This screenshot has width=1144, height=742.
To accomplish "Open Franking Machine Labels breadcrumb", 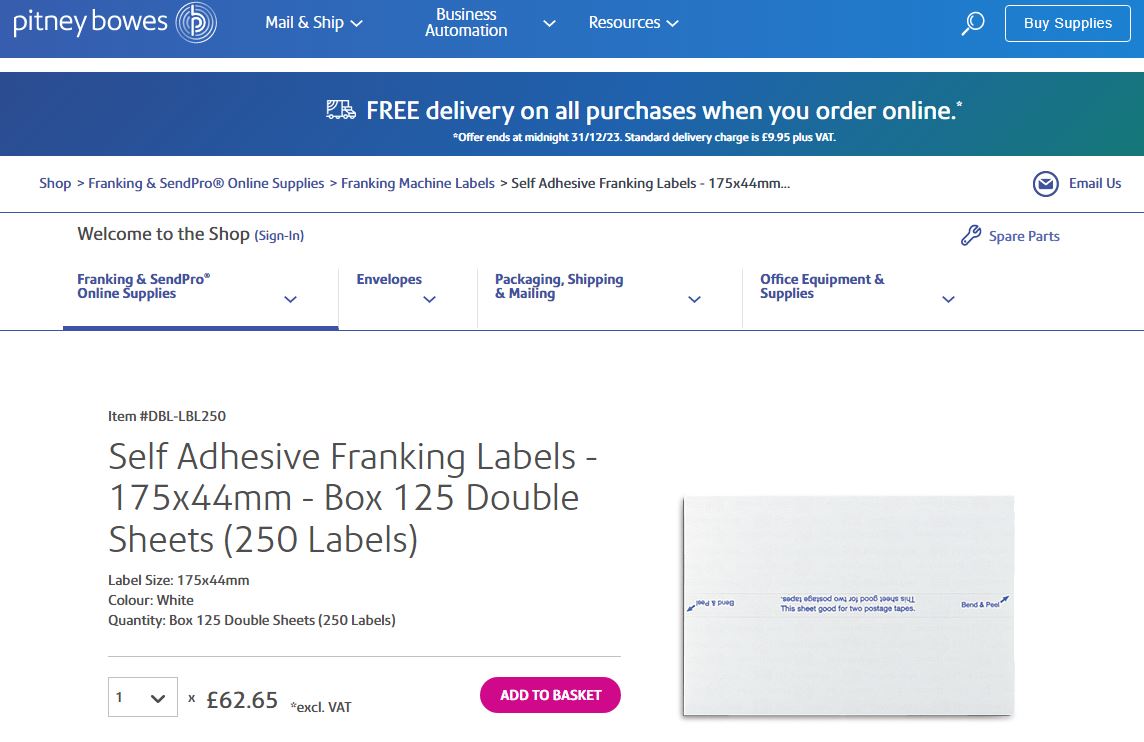I will point(417,183).
